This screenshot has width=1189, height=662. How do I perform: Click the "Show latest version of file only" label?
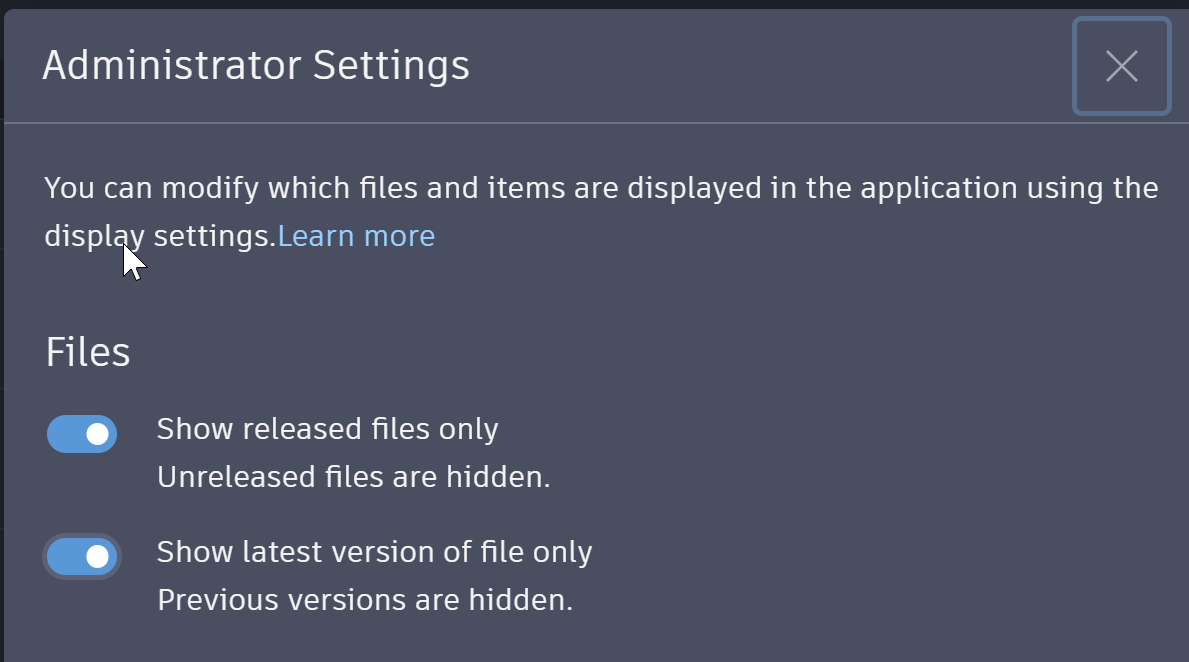pyautogui.click(x=374, y=551)
